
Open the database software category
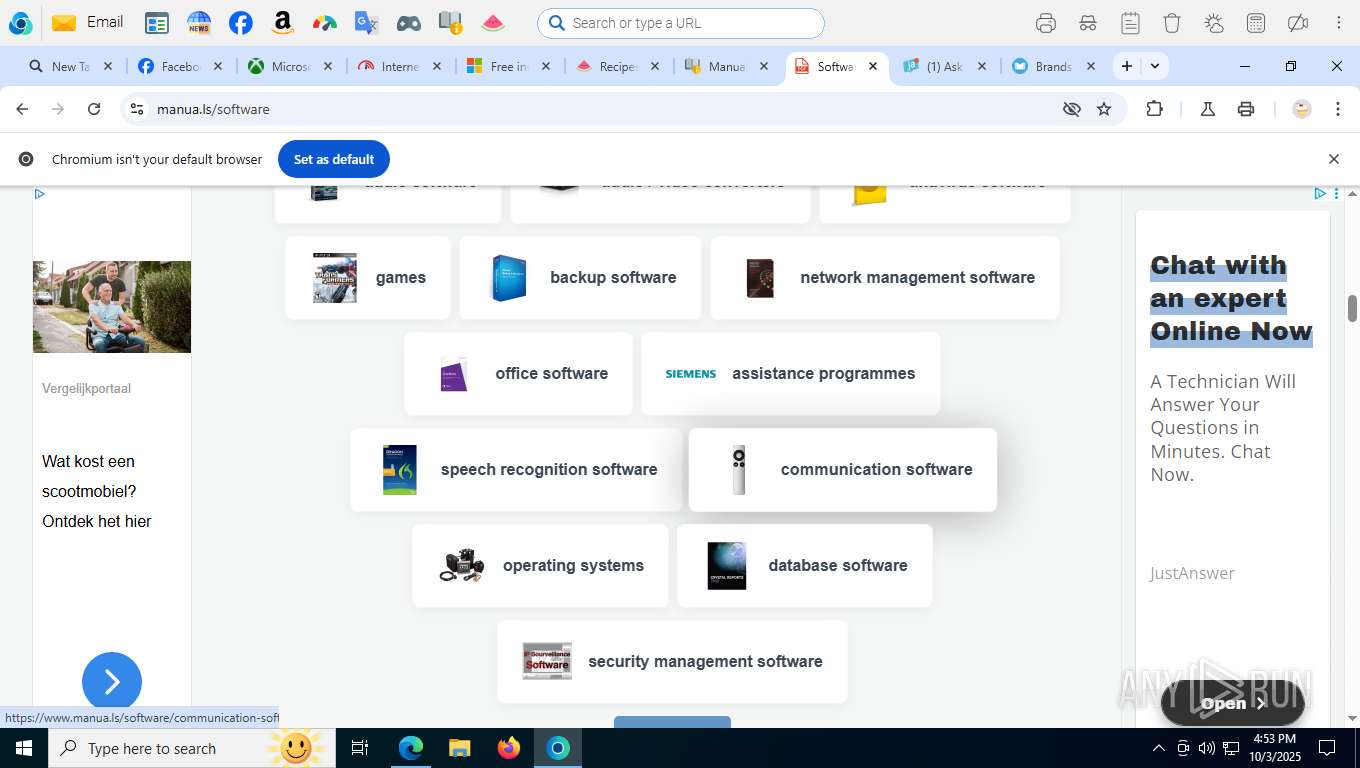[x=805, y=566]
